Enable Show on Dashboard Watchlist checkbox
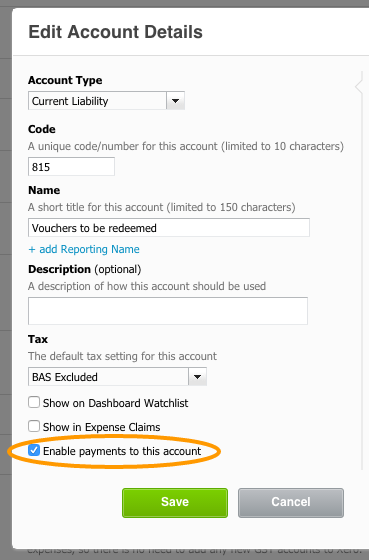 click(34, 402)
